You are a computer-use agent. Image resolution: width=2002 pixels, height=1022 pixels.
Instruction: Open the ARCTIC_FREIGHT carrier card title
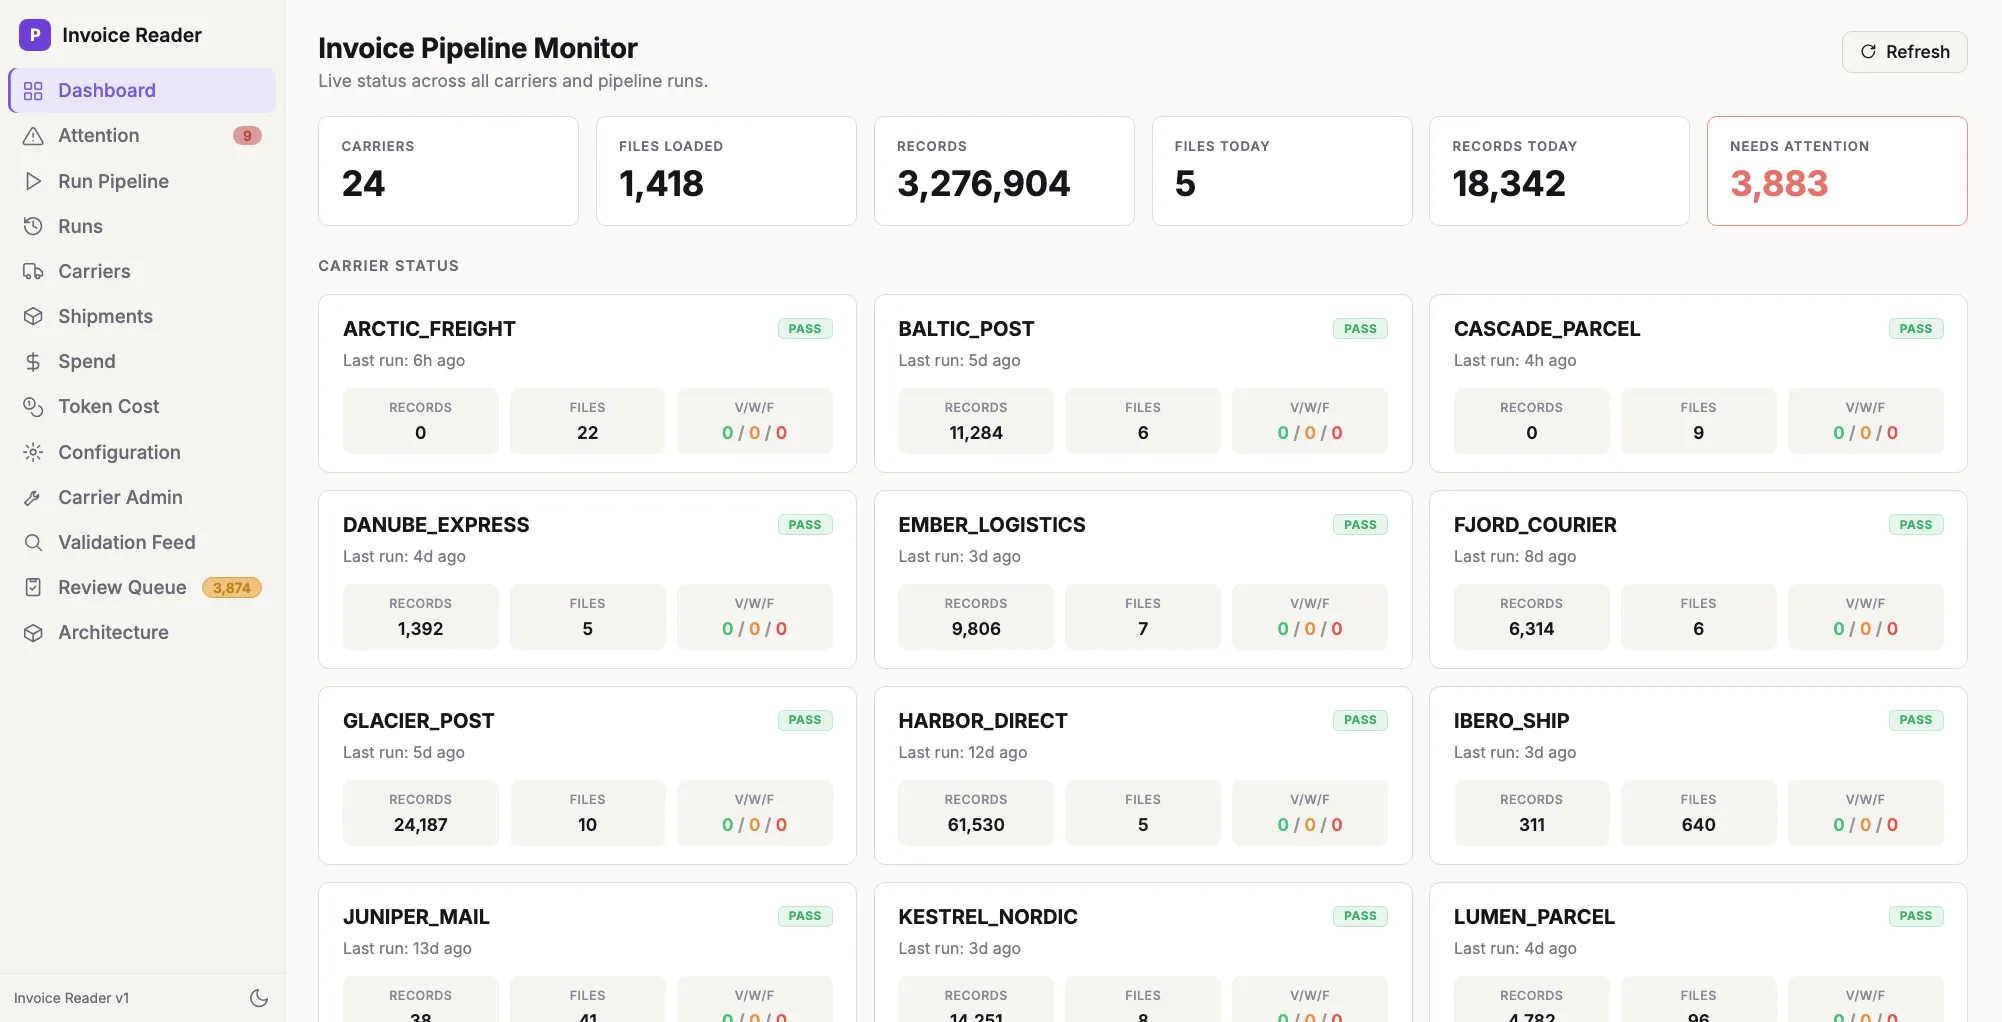tap(429, 329)
